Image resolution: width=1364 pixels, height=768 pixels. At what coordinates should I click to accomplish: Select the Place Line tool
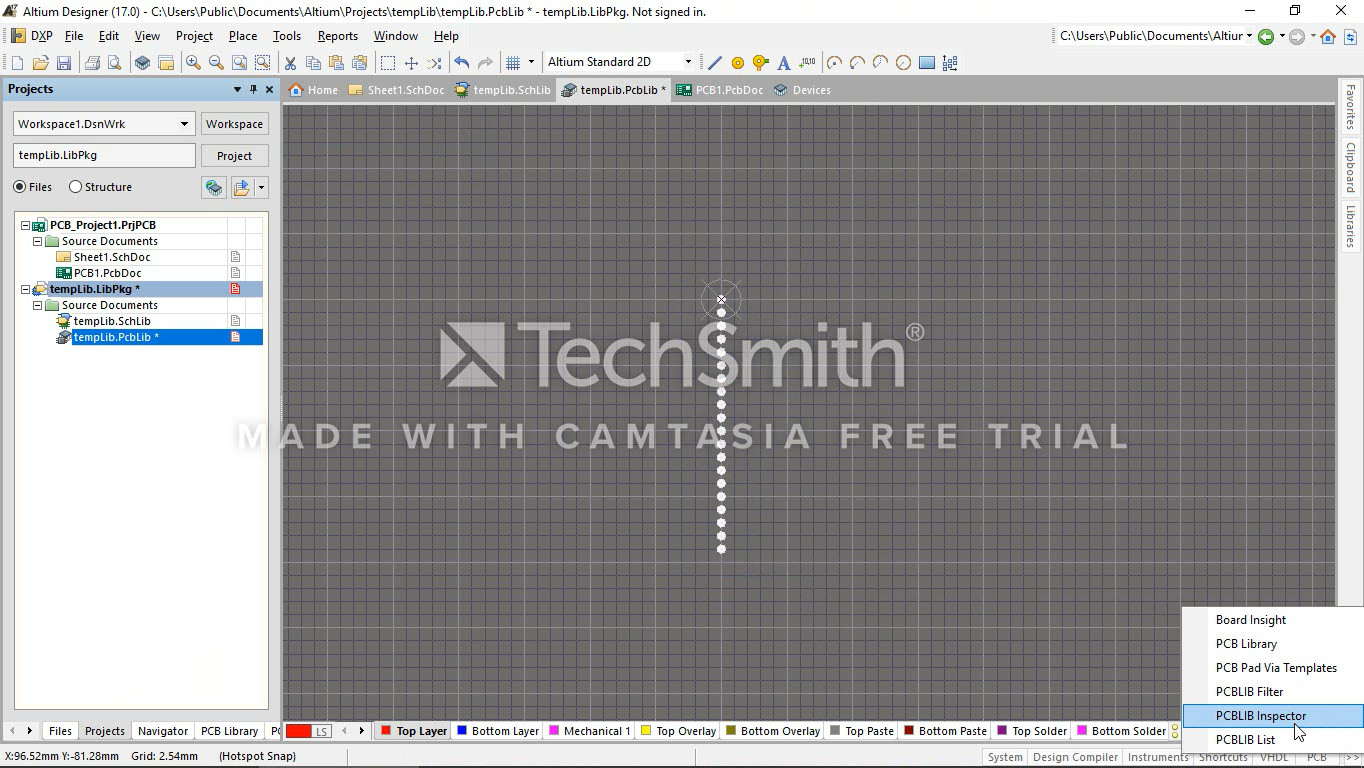pos(715,63)
